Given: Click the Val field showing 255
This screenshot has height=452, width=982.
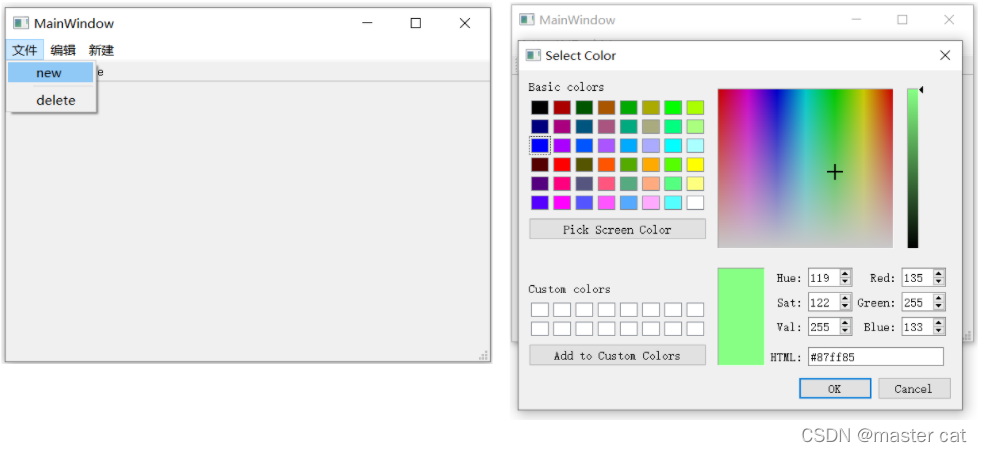Looking at the screenshot, I should click(x=824, y=327).
